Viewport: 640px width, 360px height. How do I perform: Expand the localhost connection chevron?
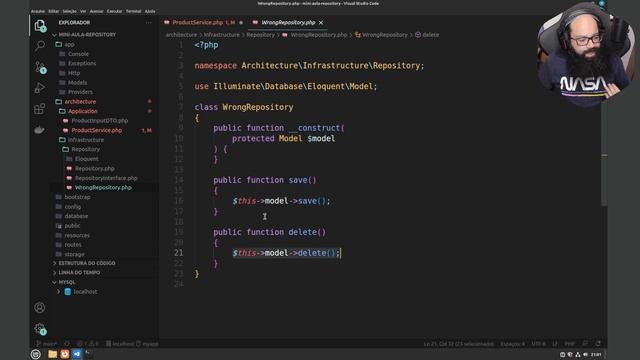tap(58, 291)
